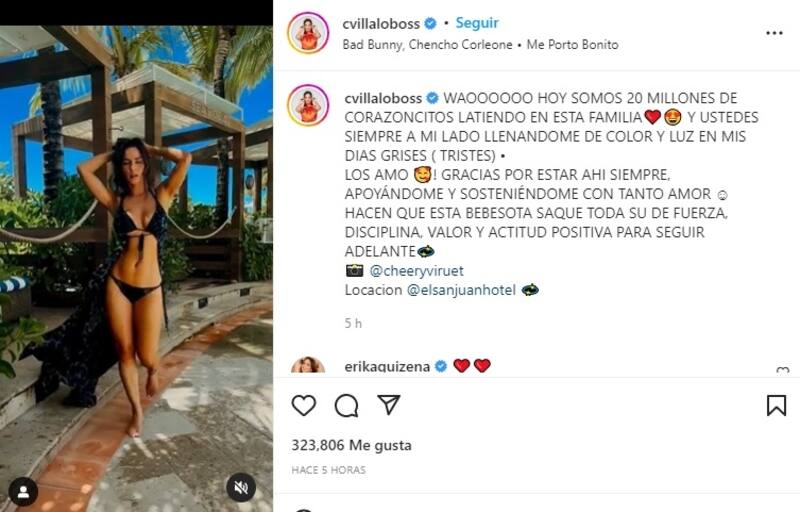Open cvillaloboss profile picture in the header

click(x=308, y=33)
